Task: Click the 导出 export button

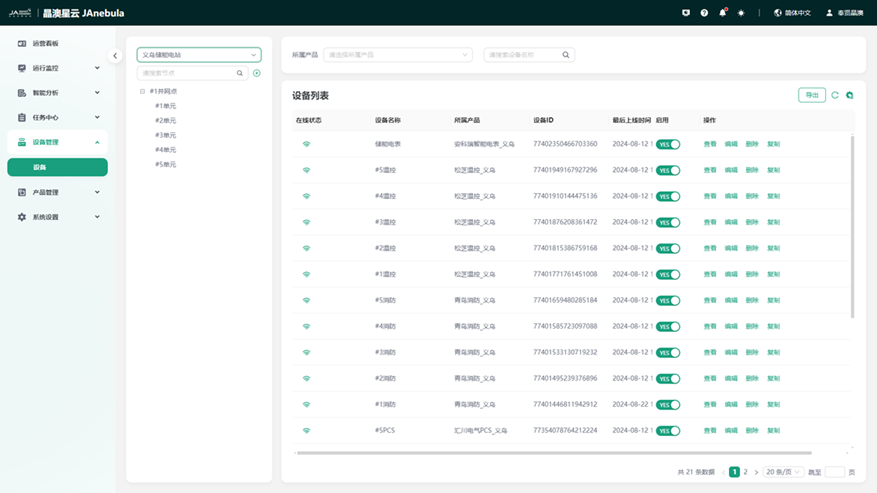Action: point(811,95)
